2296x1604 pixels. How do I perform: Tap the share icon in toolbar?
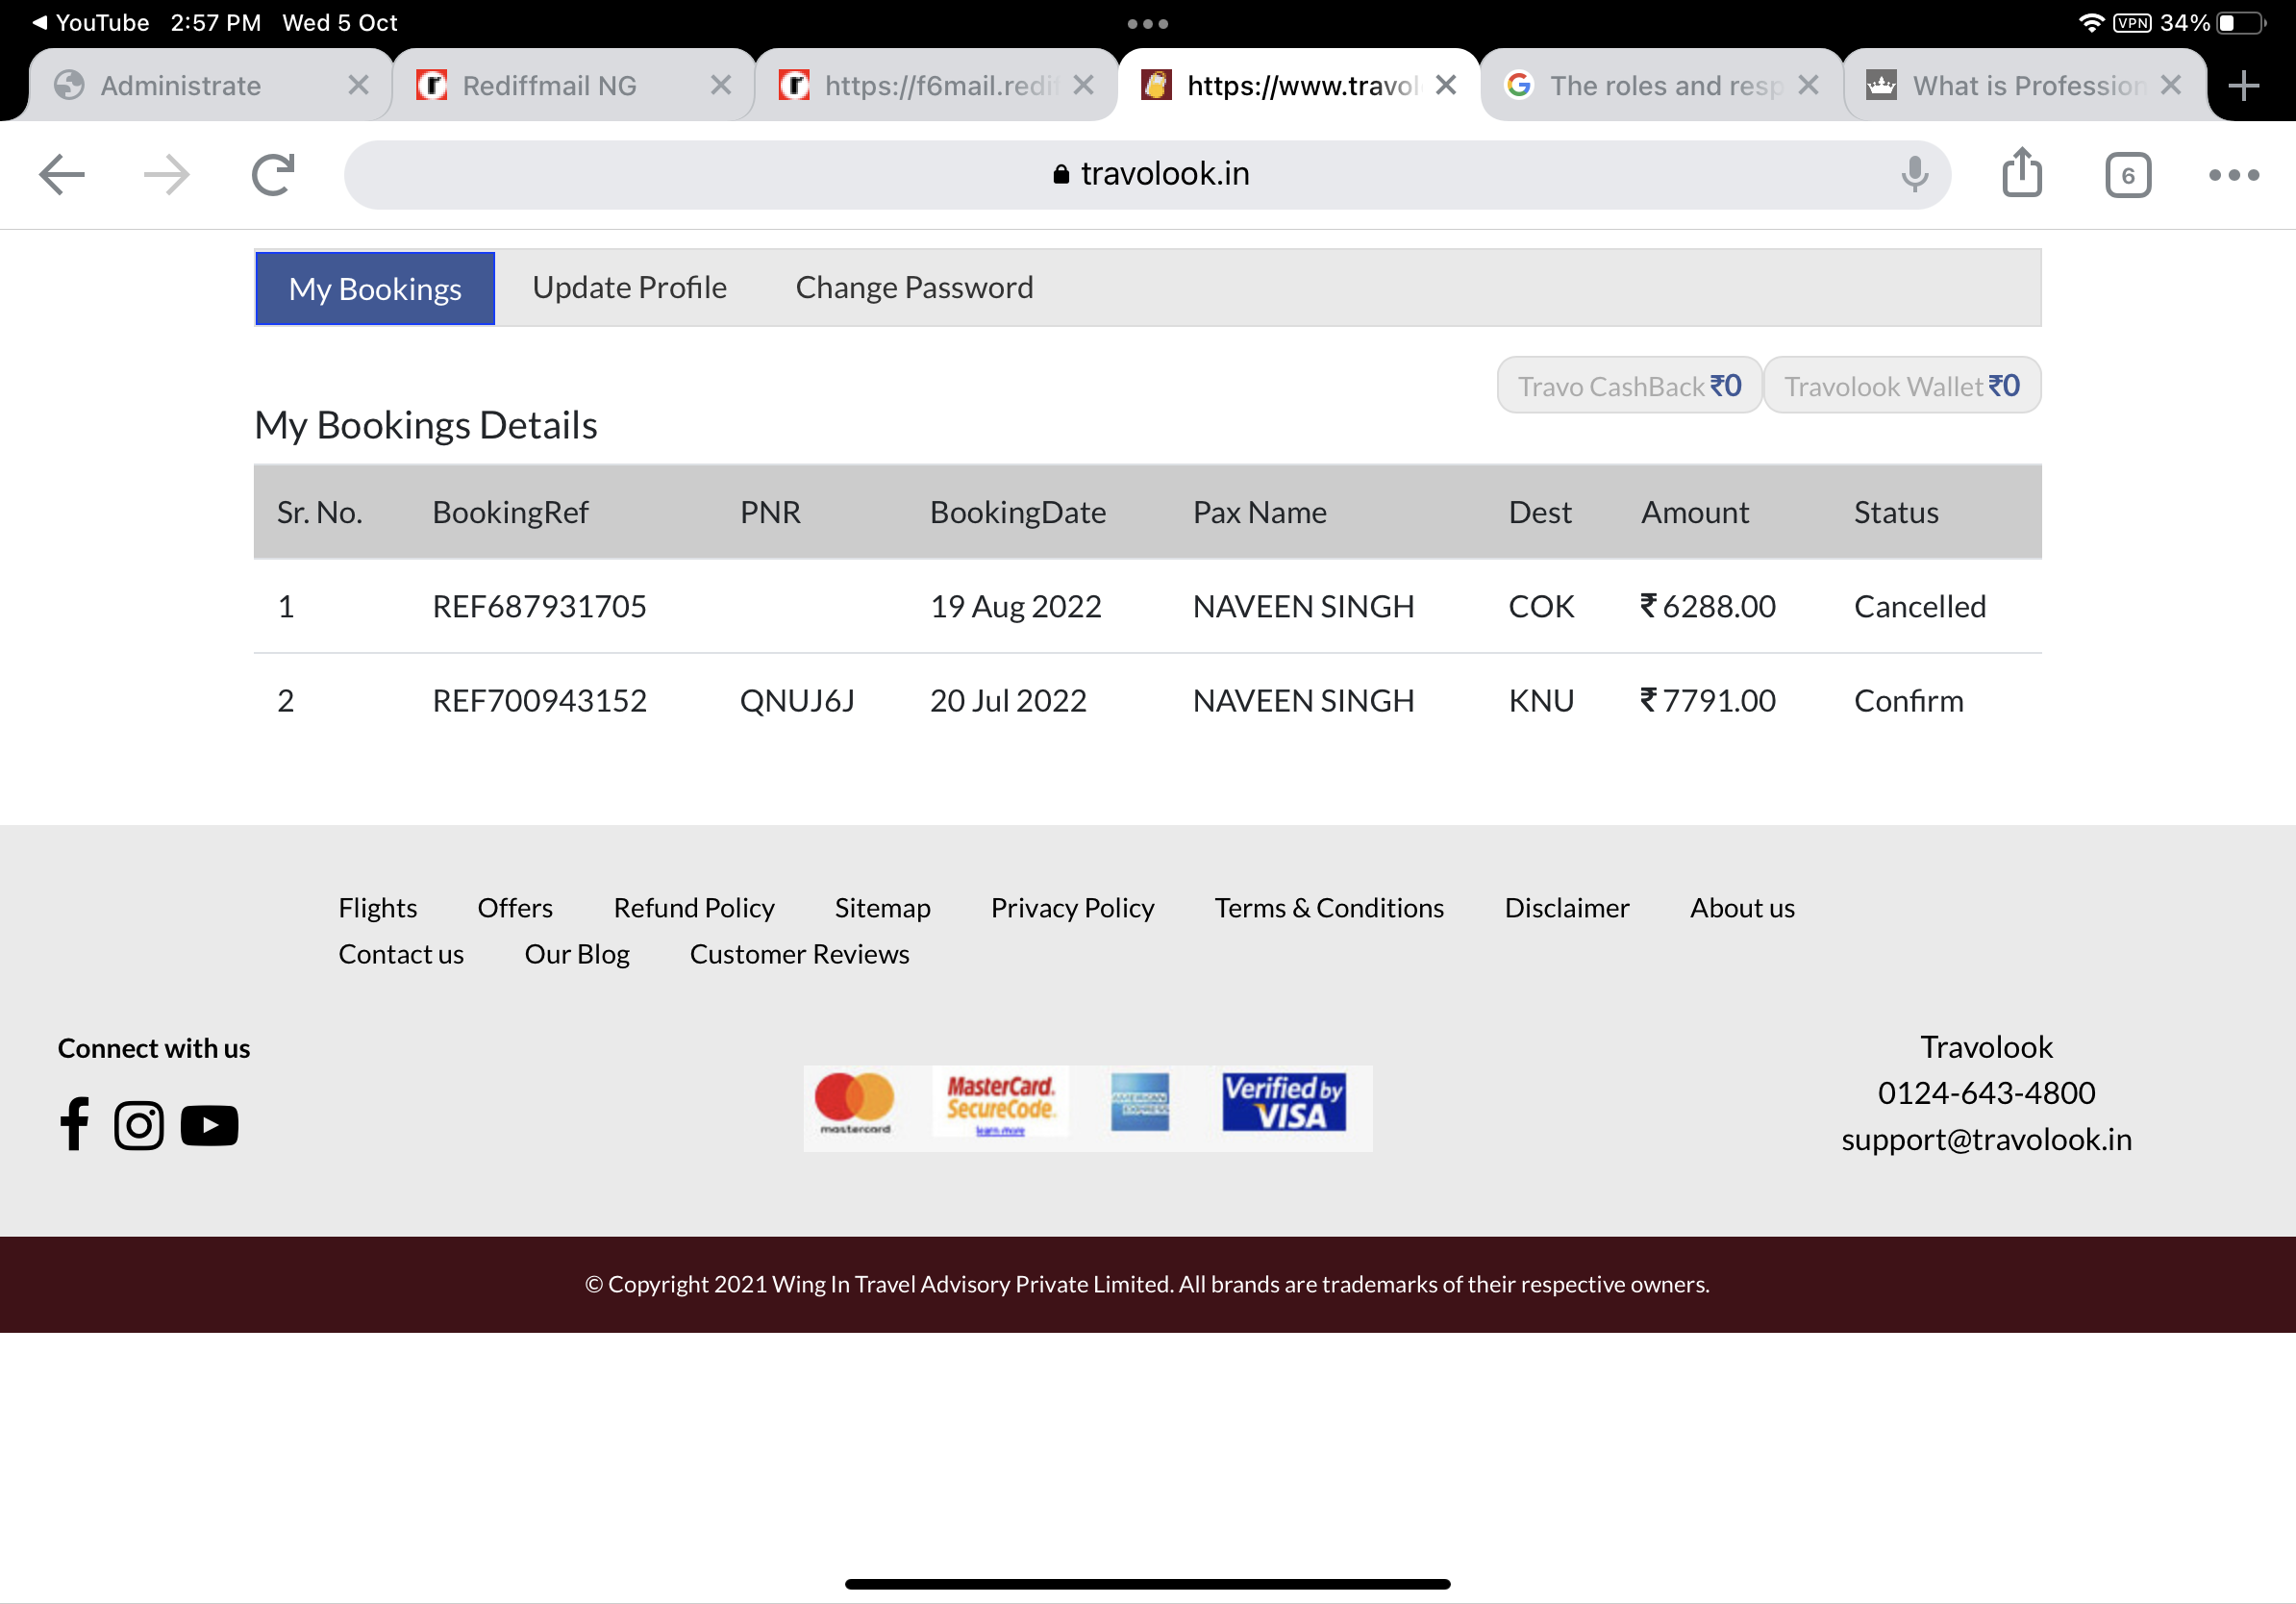tap(2021, 174)
